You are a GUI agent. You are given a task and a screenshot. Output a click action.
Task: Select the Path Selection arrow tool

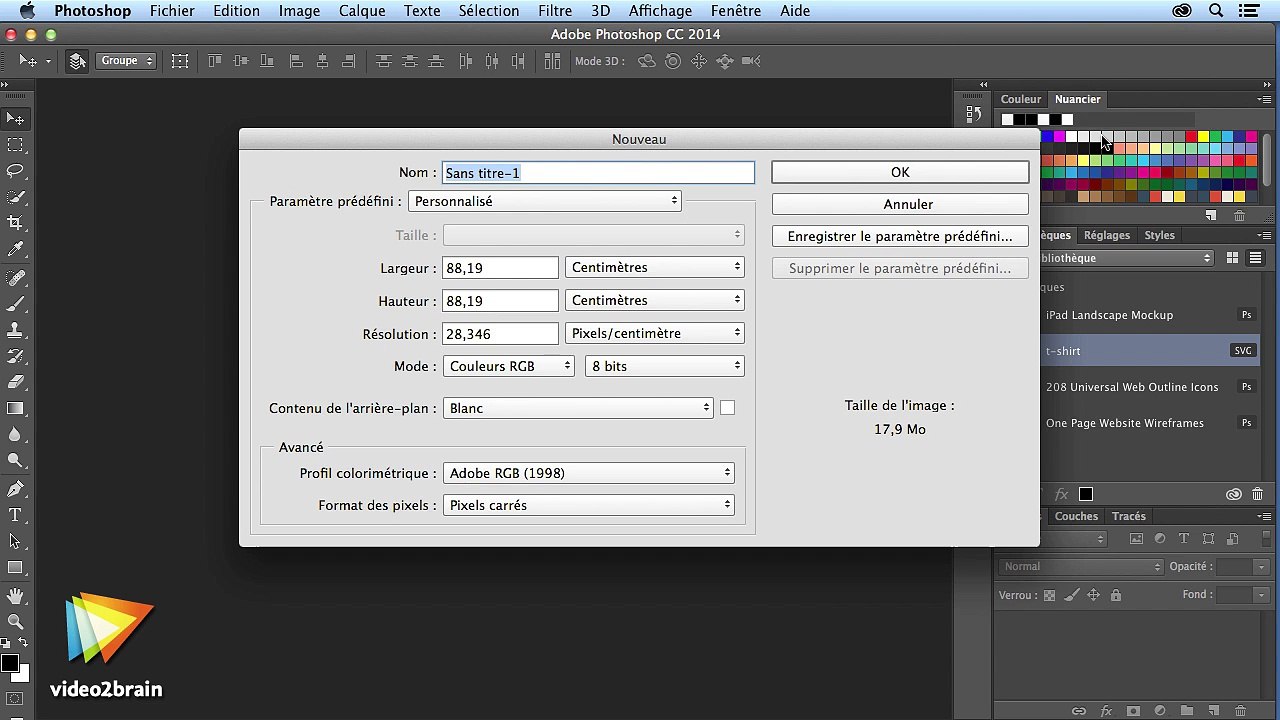click(x=15, y=541)
